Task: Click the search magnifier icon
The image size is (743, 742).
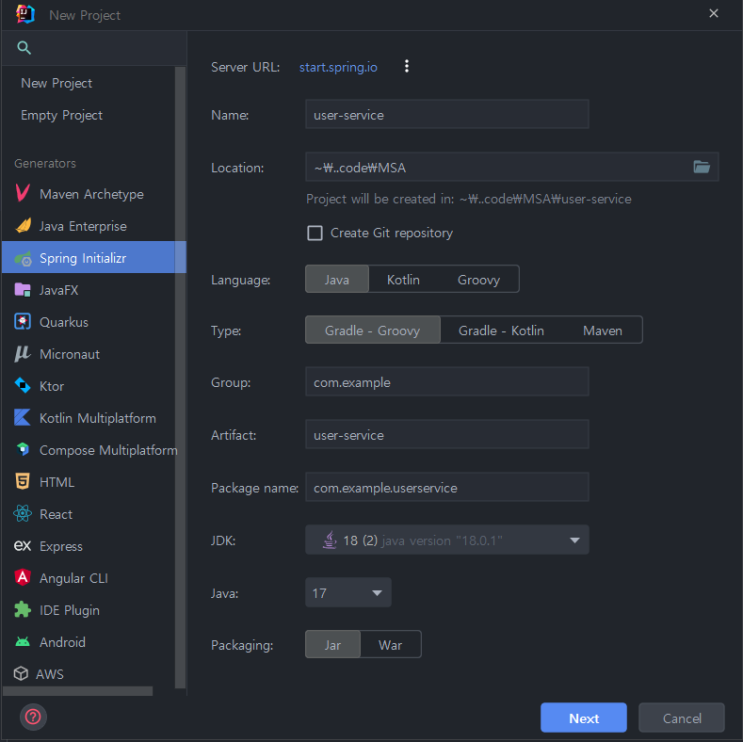Action: pyautogui.click(x=24, y=47)
